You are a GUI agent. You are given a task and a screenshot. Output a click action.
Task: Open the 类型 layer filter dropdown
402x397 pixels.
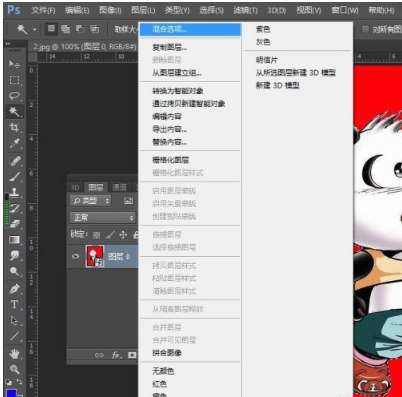tap(90, 201)
